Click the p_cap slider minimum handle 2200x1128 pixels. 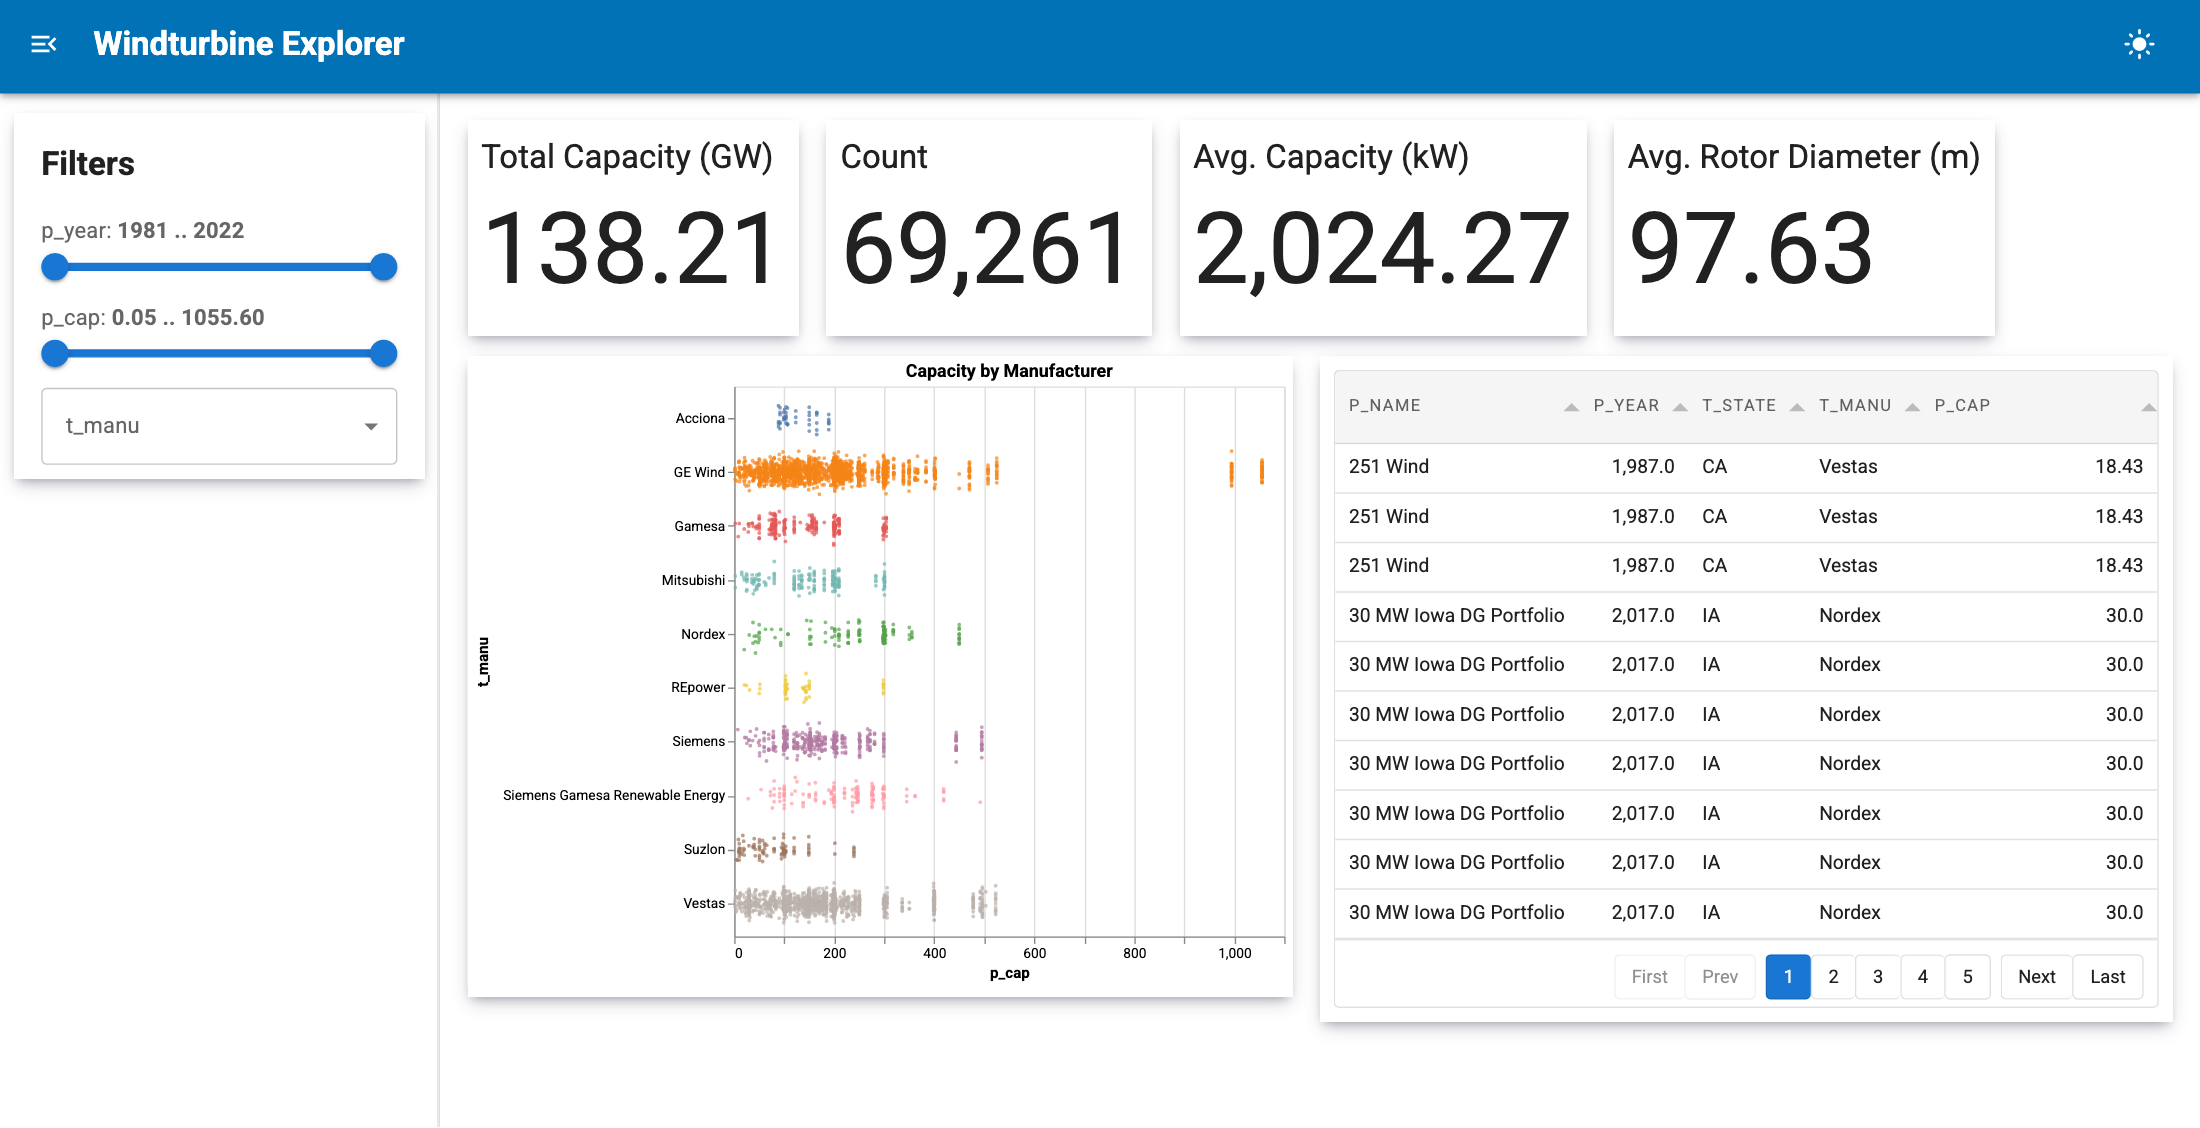55,353
